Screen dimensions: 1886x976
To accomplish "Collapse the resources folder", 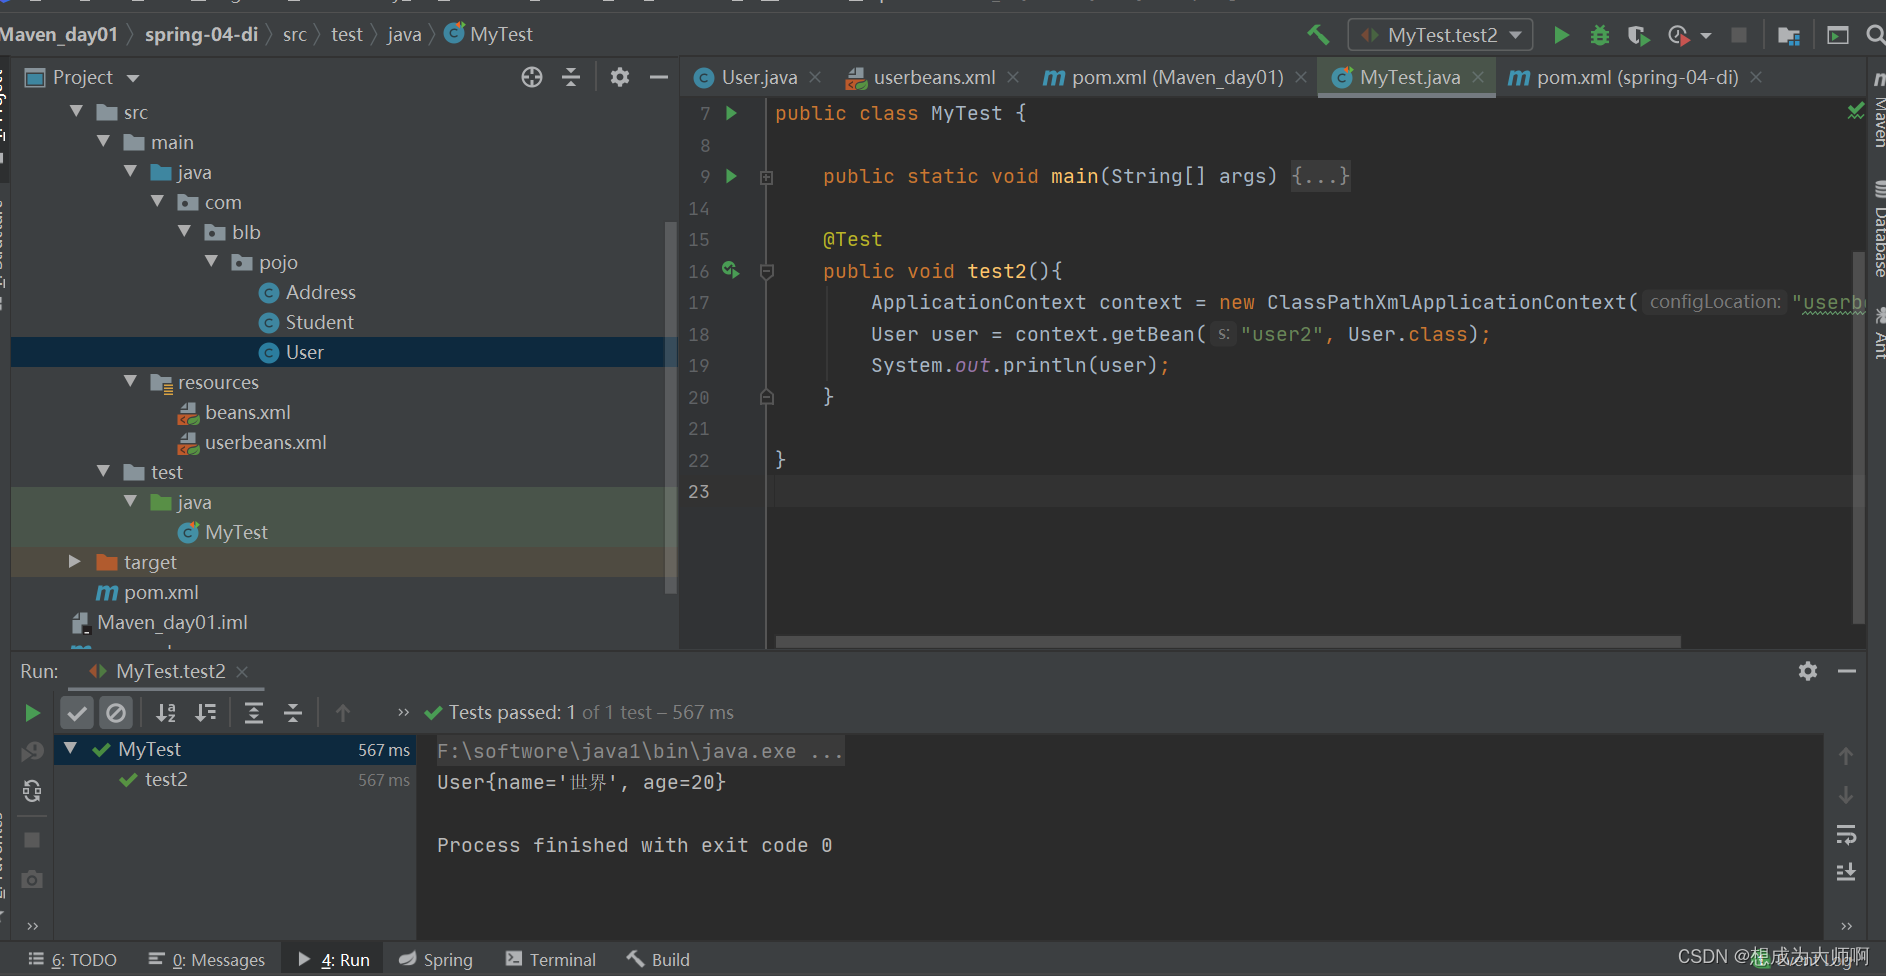I will click(x=130, y=382).
